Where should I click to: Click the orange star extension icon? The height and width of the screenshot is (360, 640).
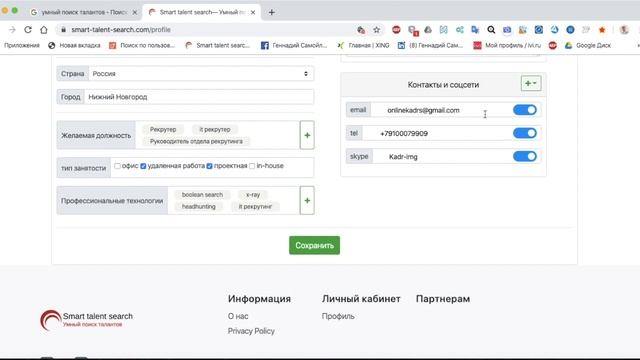tap(602, 29)
